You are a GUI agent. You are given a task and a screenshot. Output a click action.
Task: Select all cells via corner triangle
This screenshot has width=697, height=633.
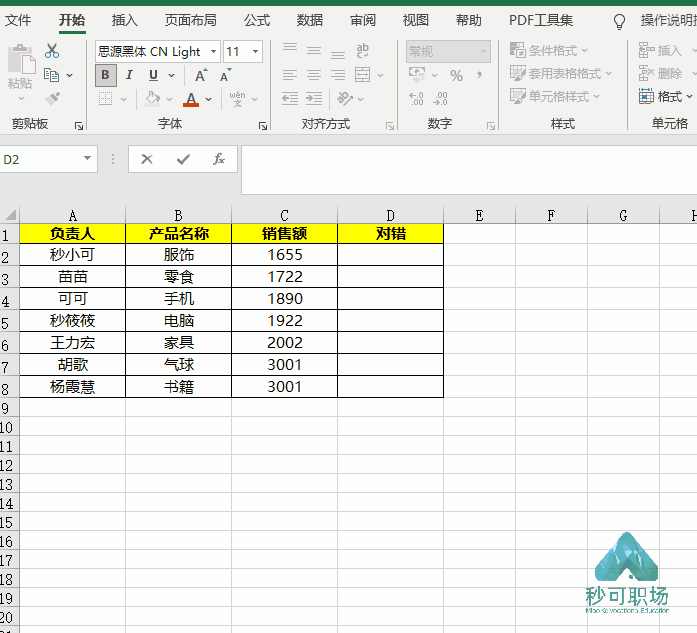(x=10, y=215)
